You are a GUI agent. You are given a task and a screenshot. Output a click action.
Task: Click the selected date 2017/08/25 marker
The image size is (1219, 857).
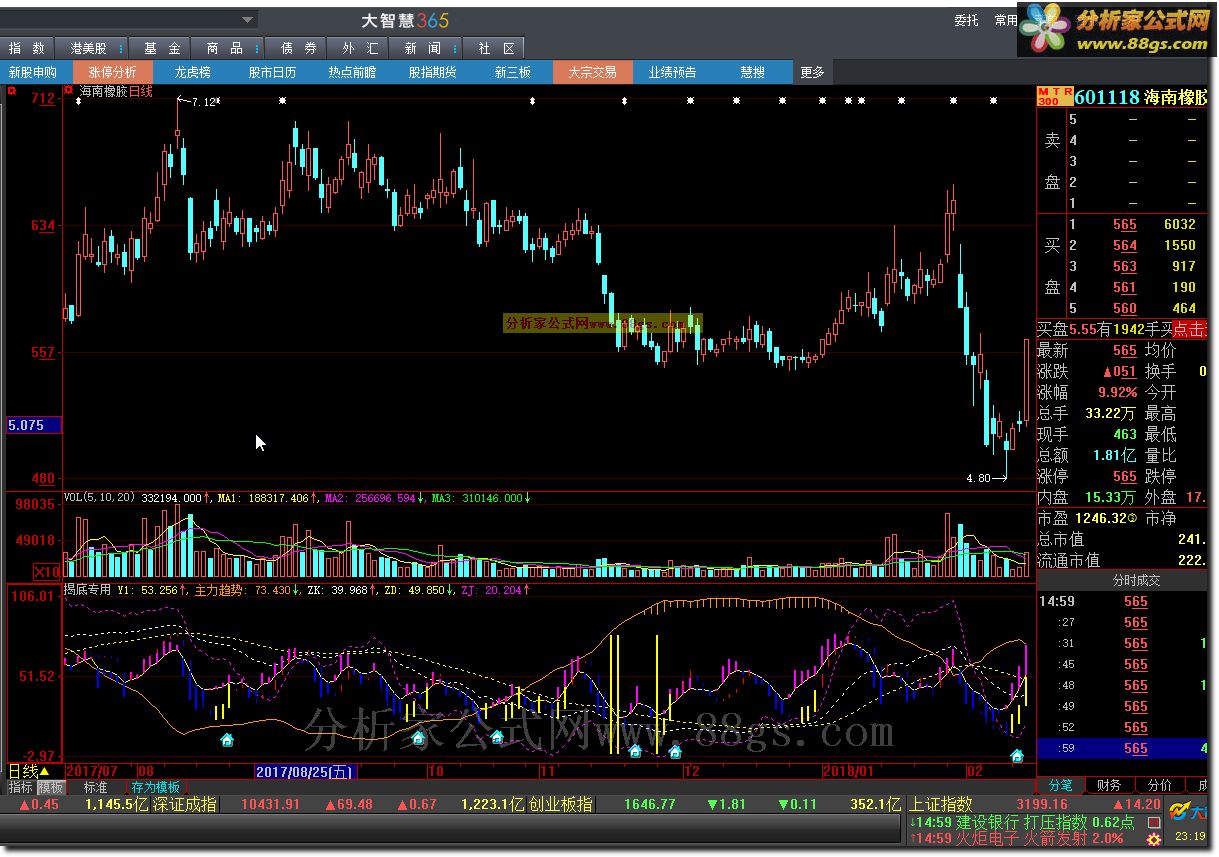(x=304, y=771)
